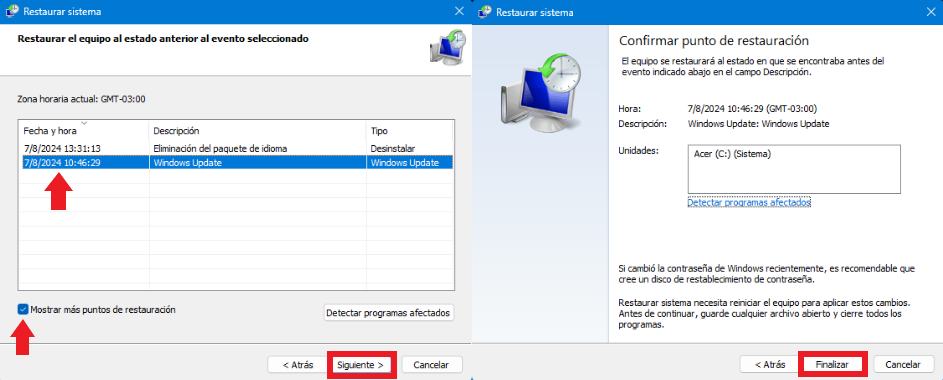Toggle Mostrar más puntos de restauración checkbox
The width and height of the screenshot is (943, 380).
tap(23, 310)
